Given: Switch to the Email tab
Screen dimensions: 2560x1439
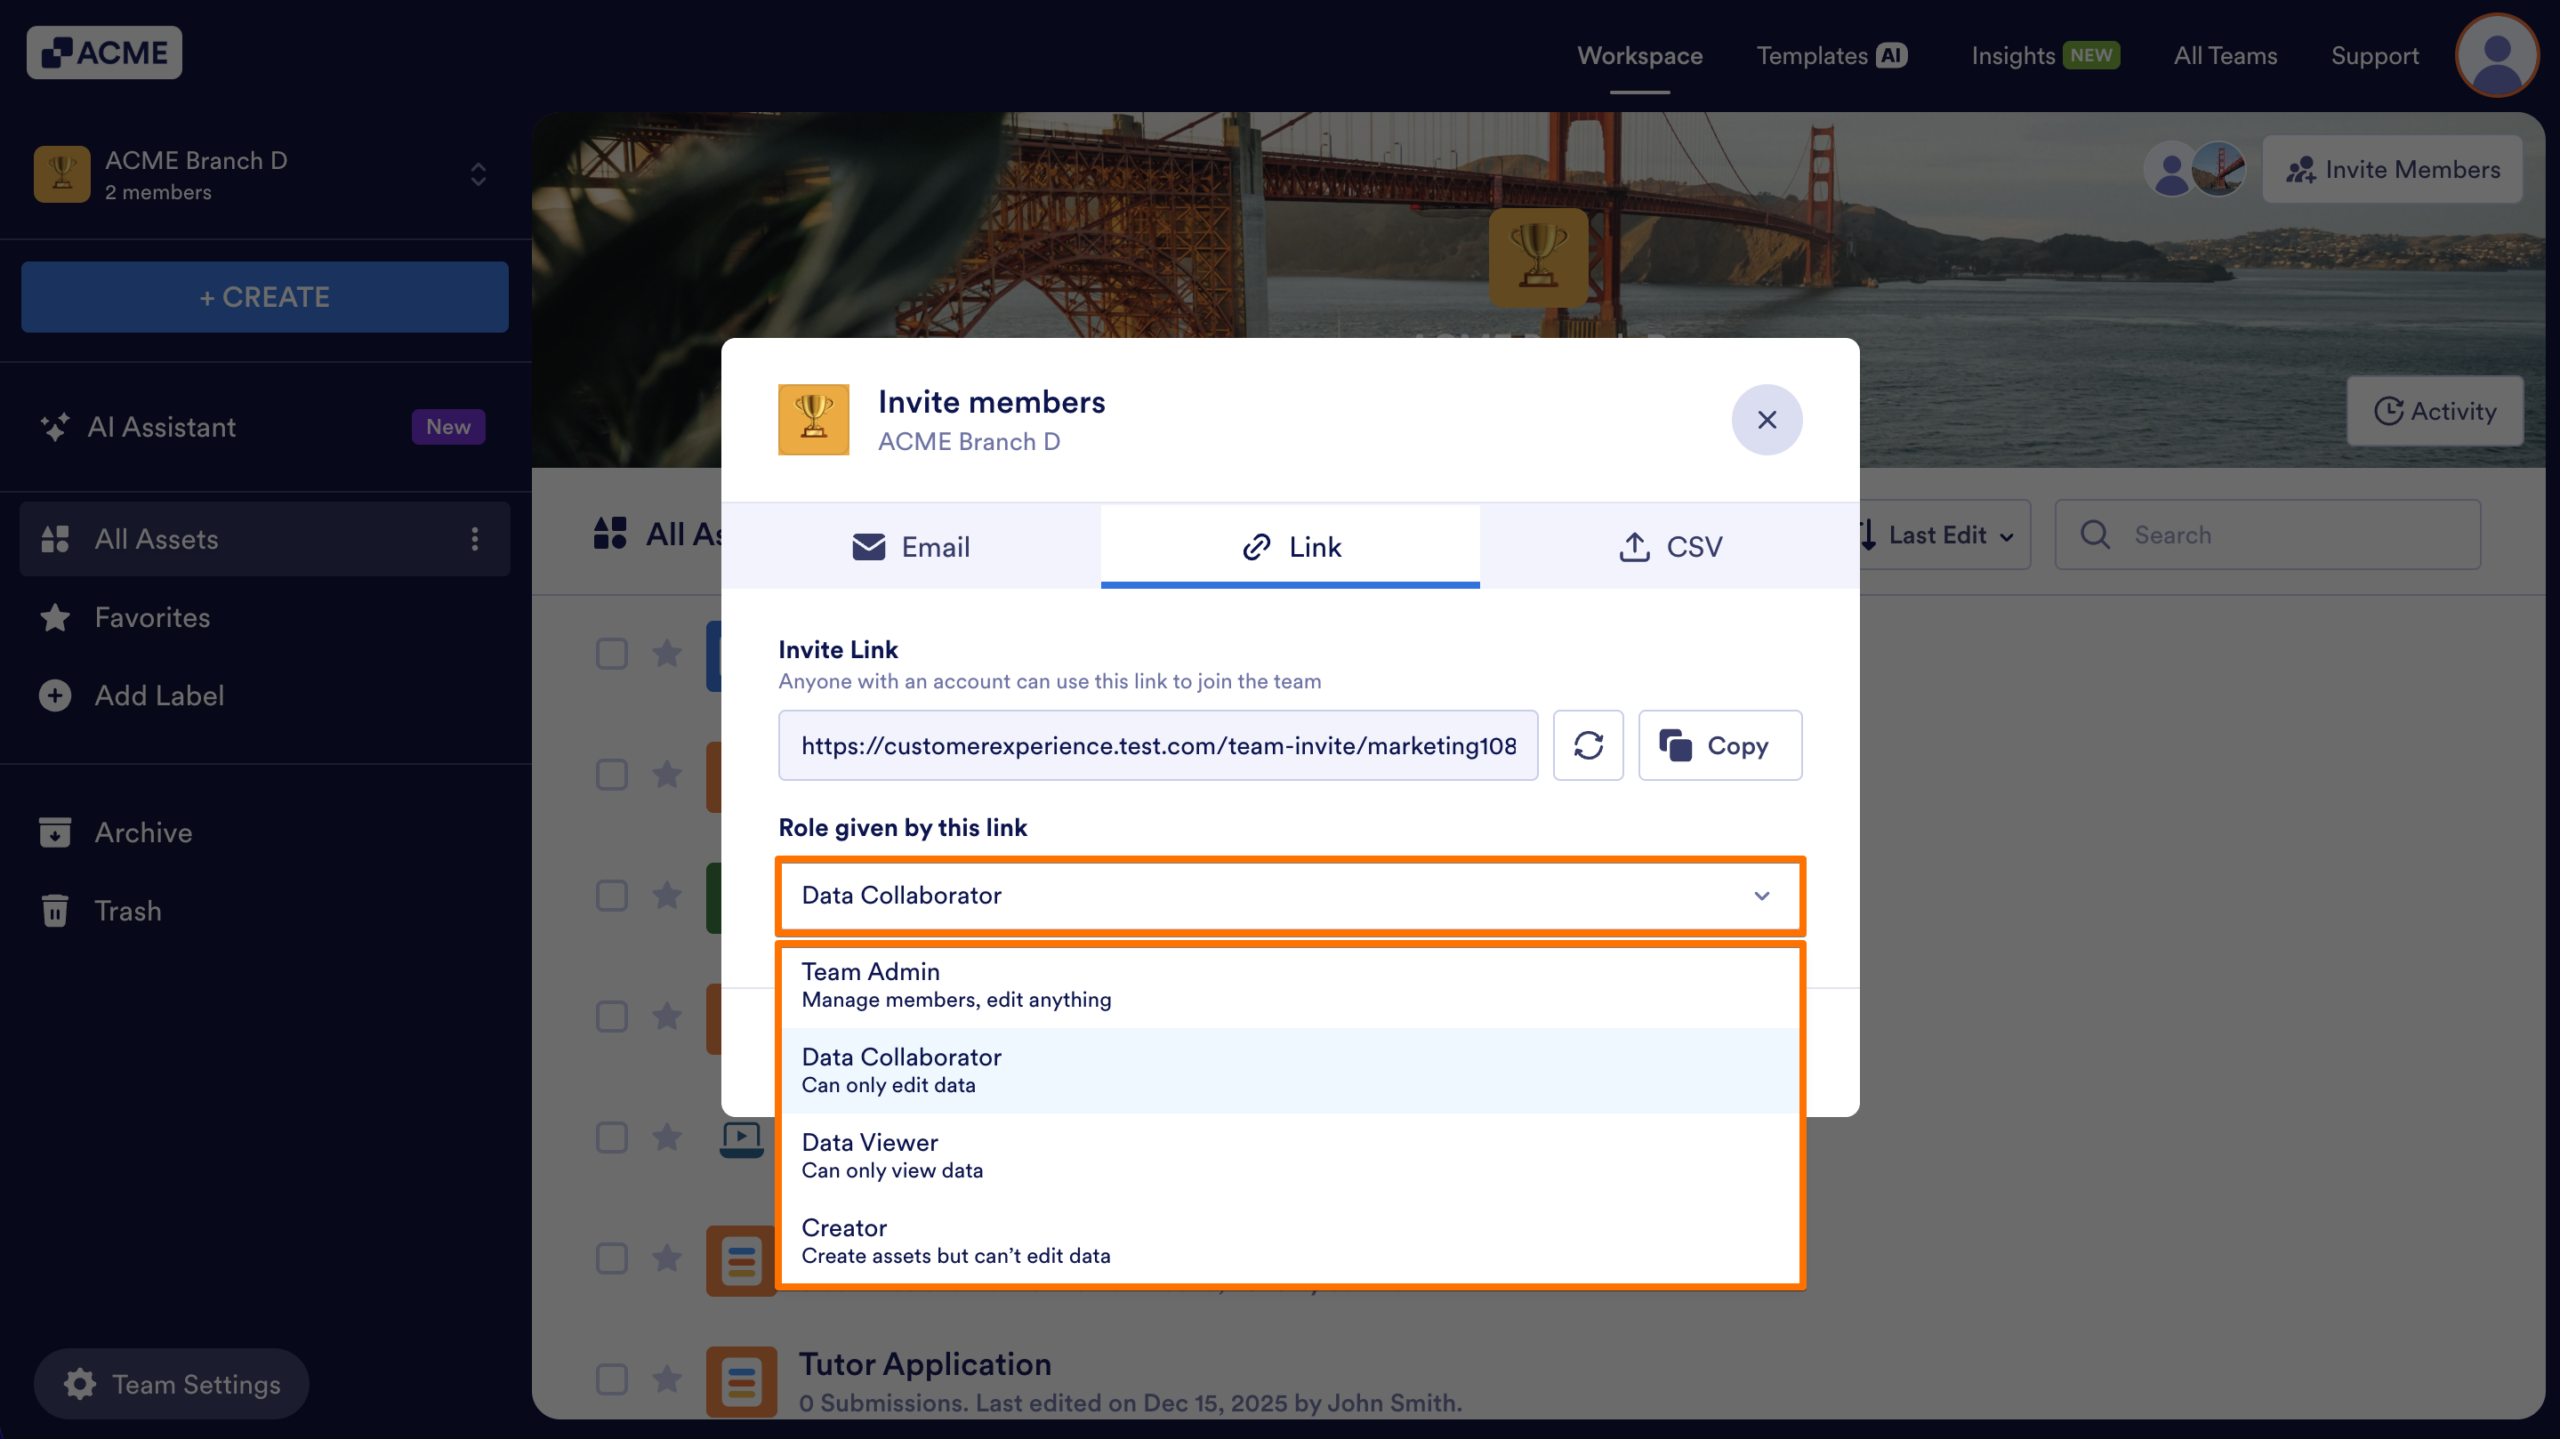Looking at the screenshot, I should click(911, 547).
